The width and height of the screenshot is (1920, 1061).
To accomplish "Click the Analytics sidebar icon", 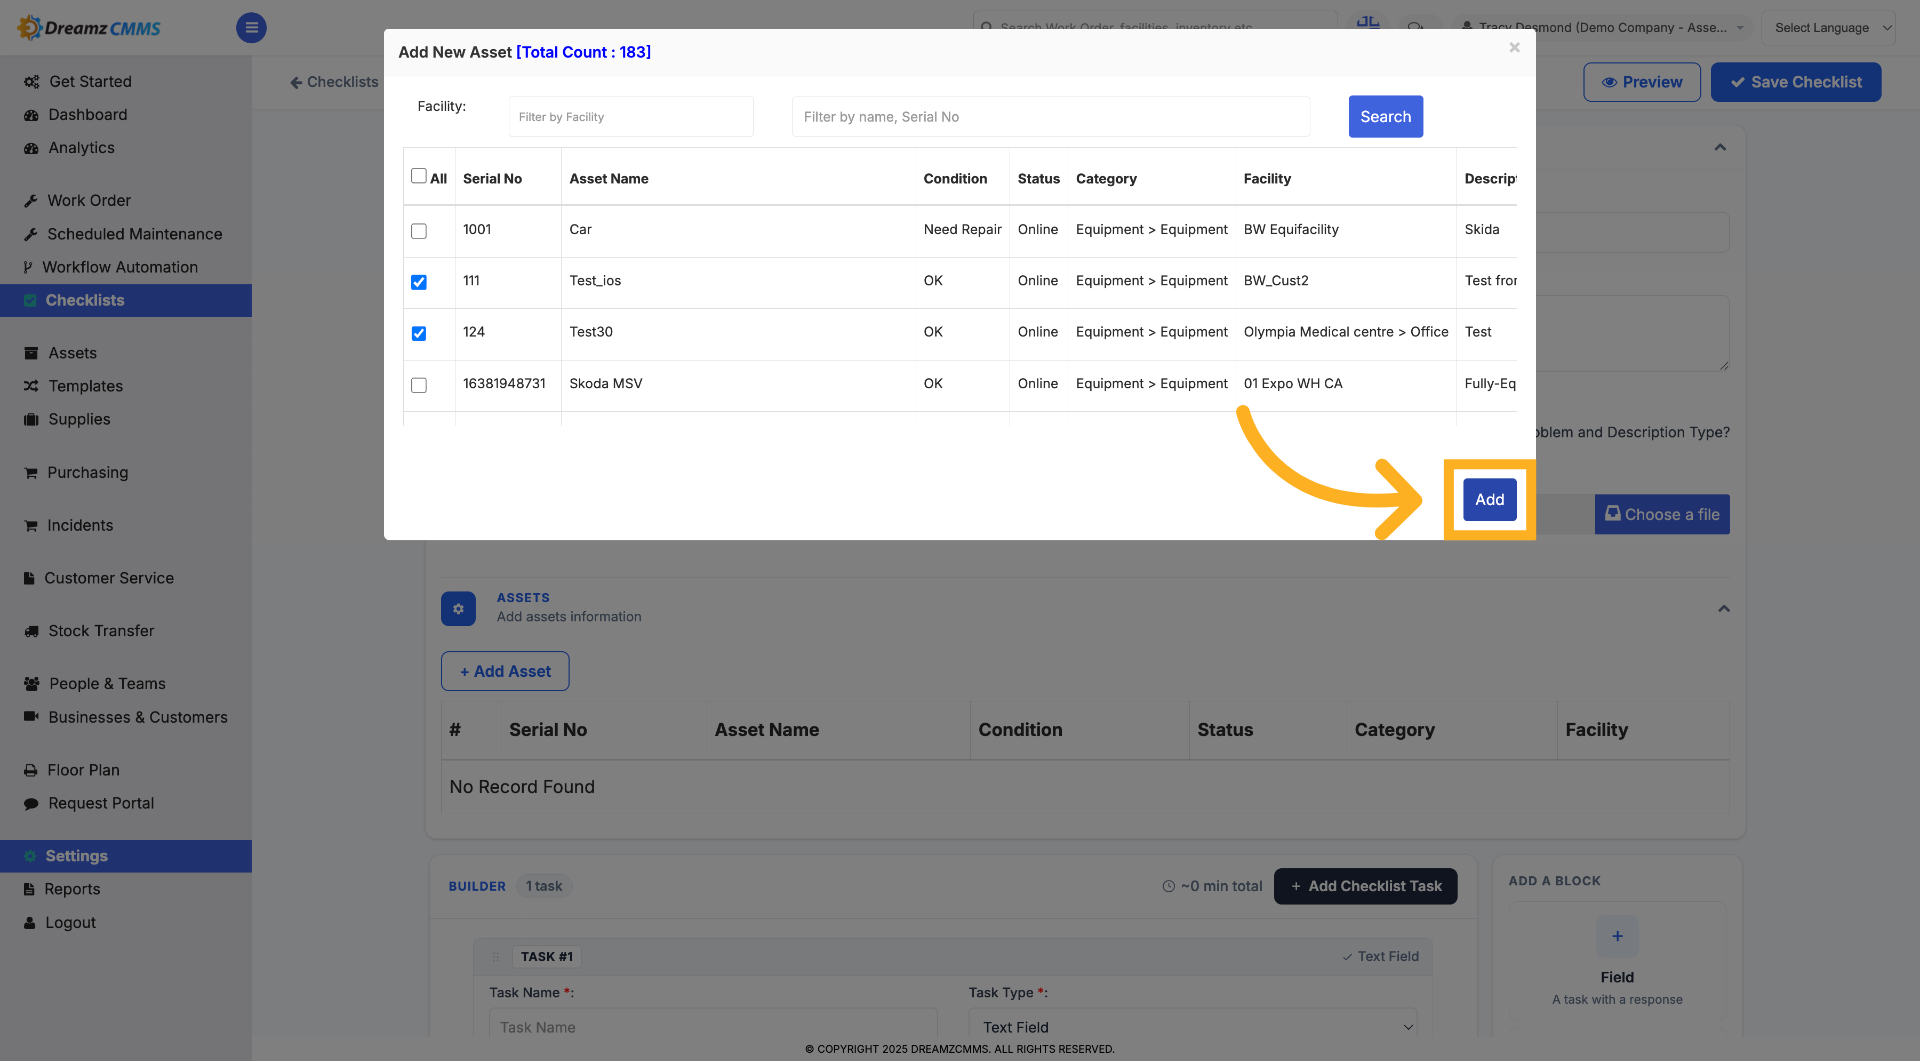I will tap(31, 148).
